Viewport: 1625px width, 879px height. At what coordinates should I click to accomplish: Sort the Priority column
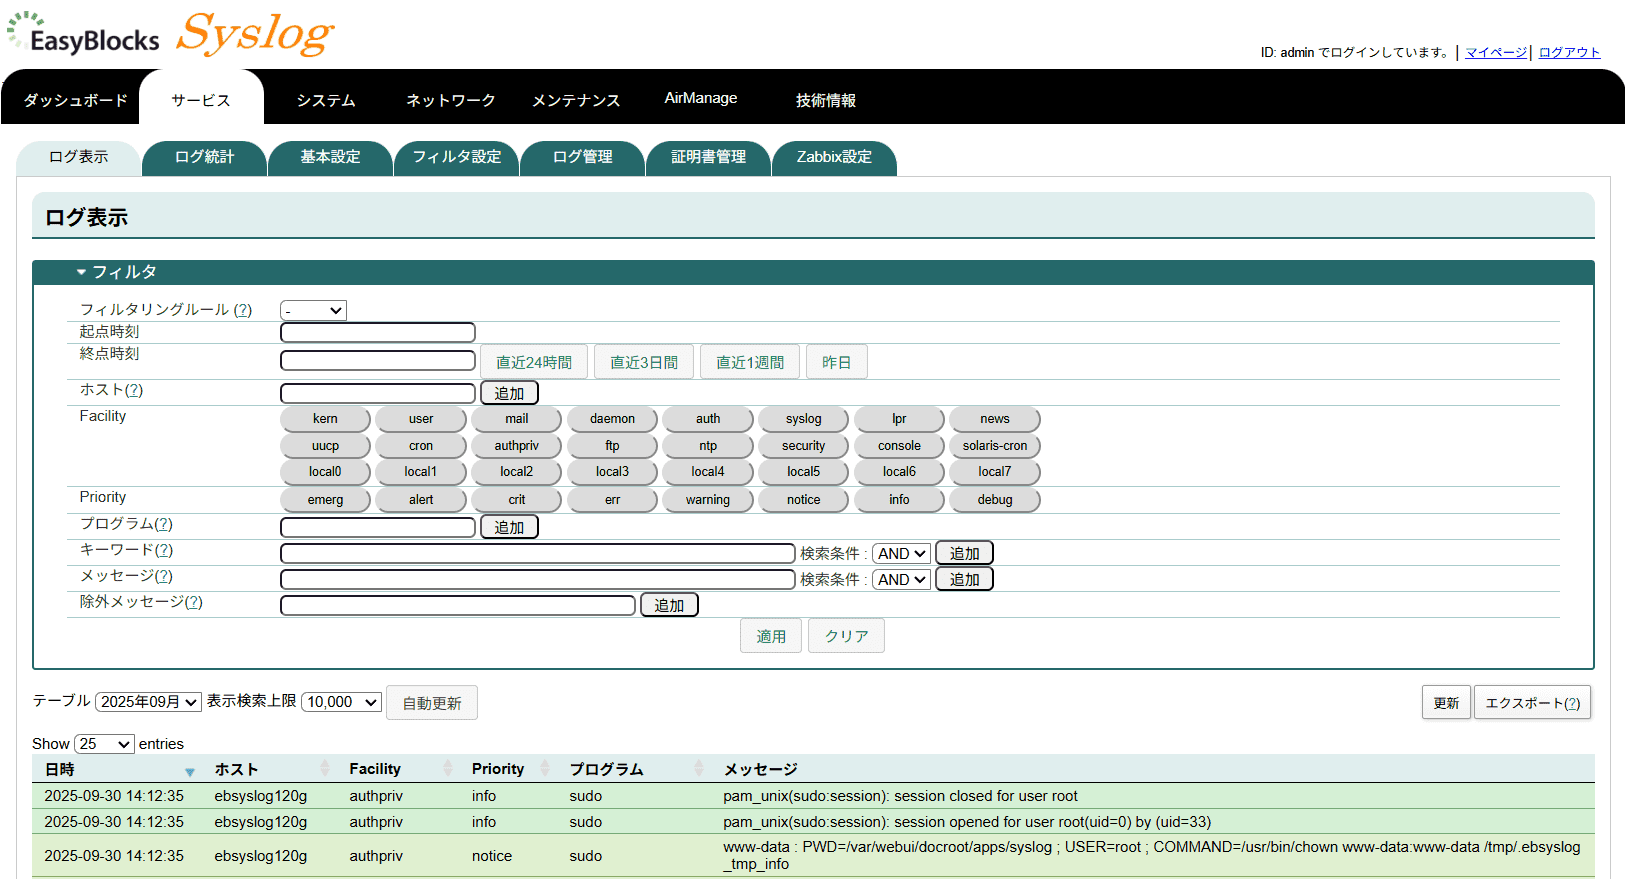545,769
